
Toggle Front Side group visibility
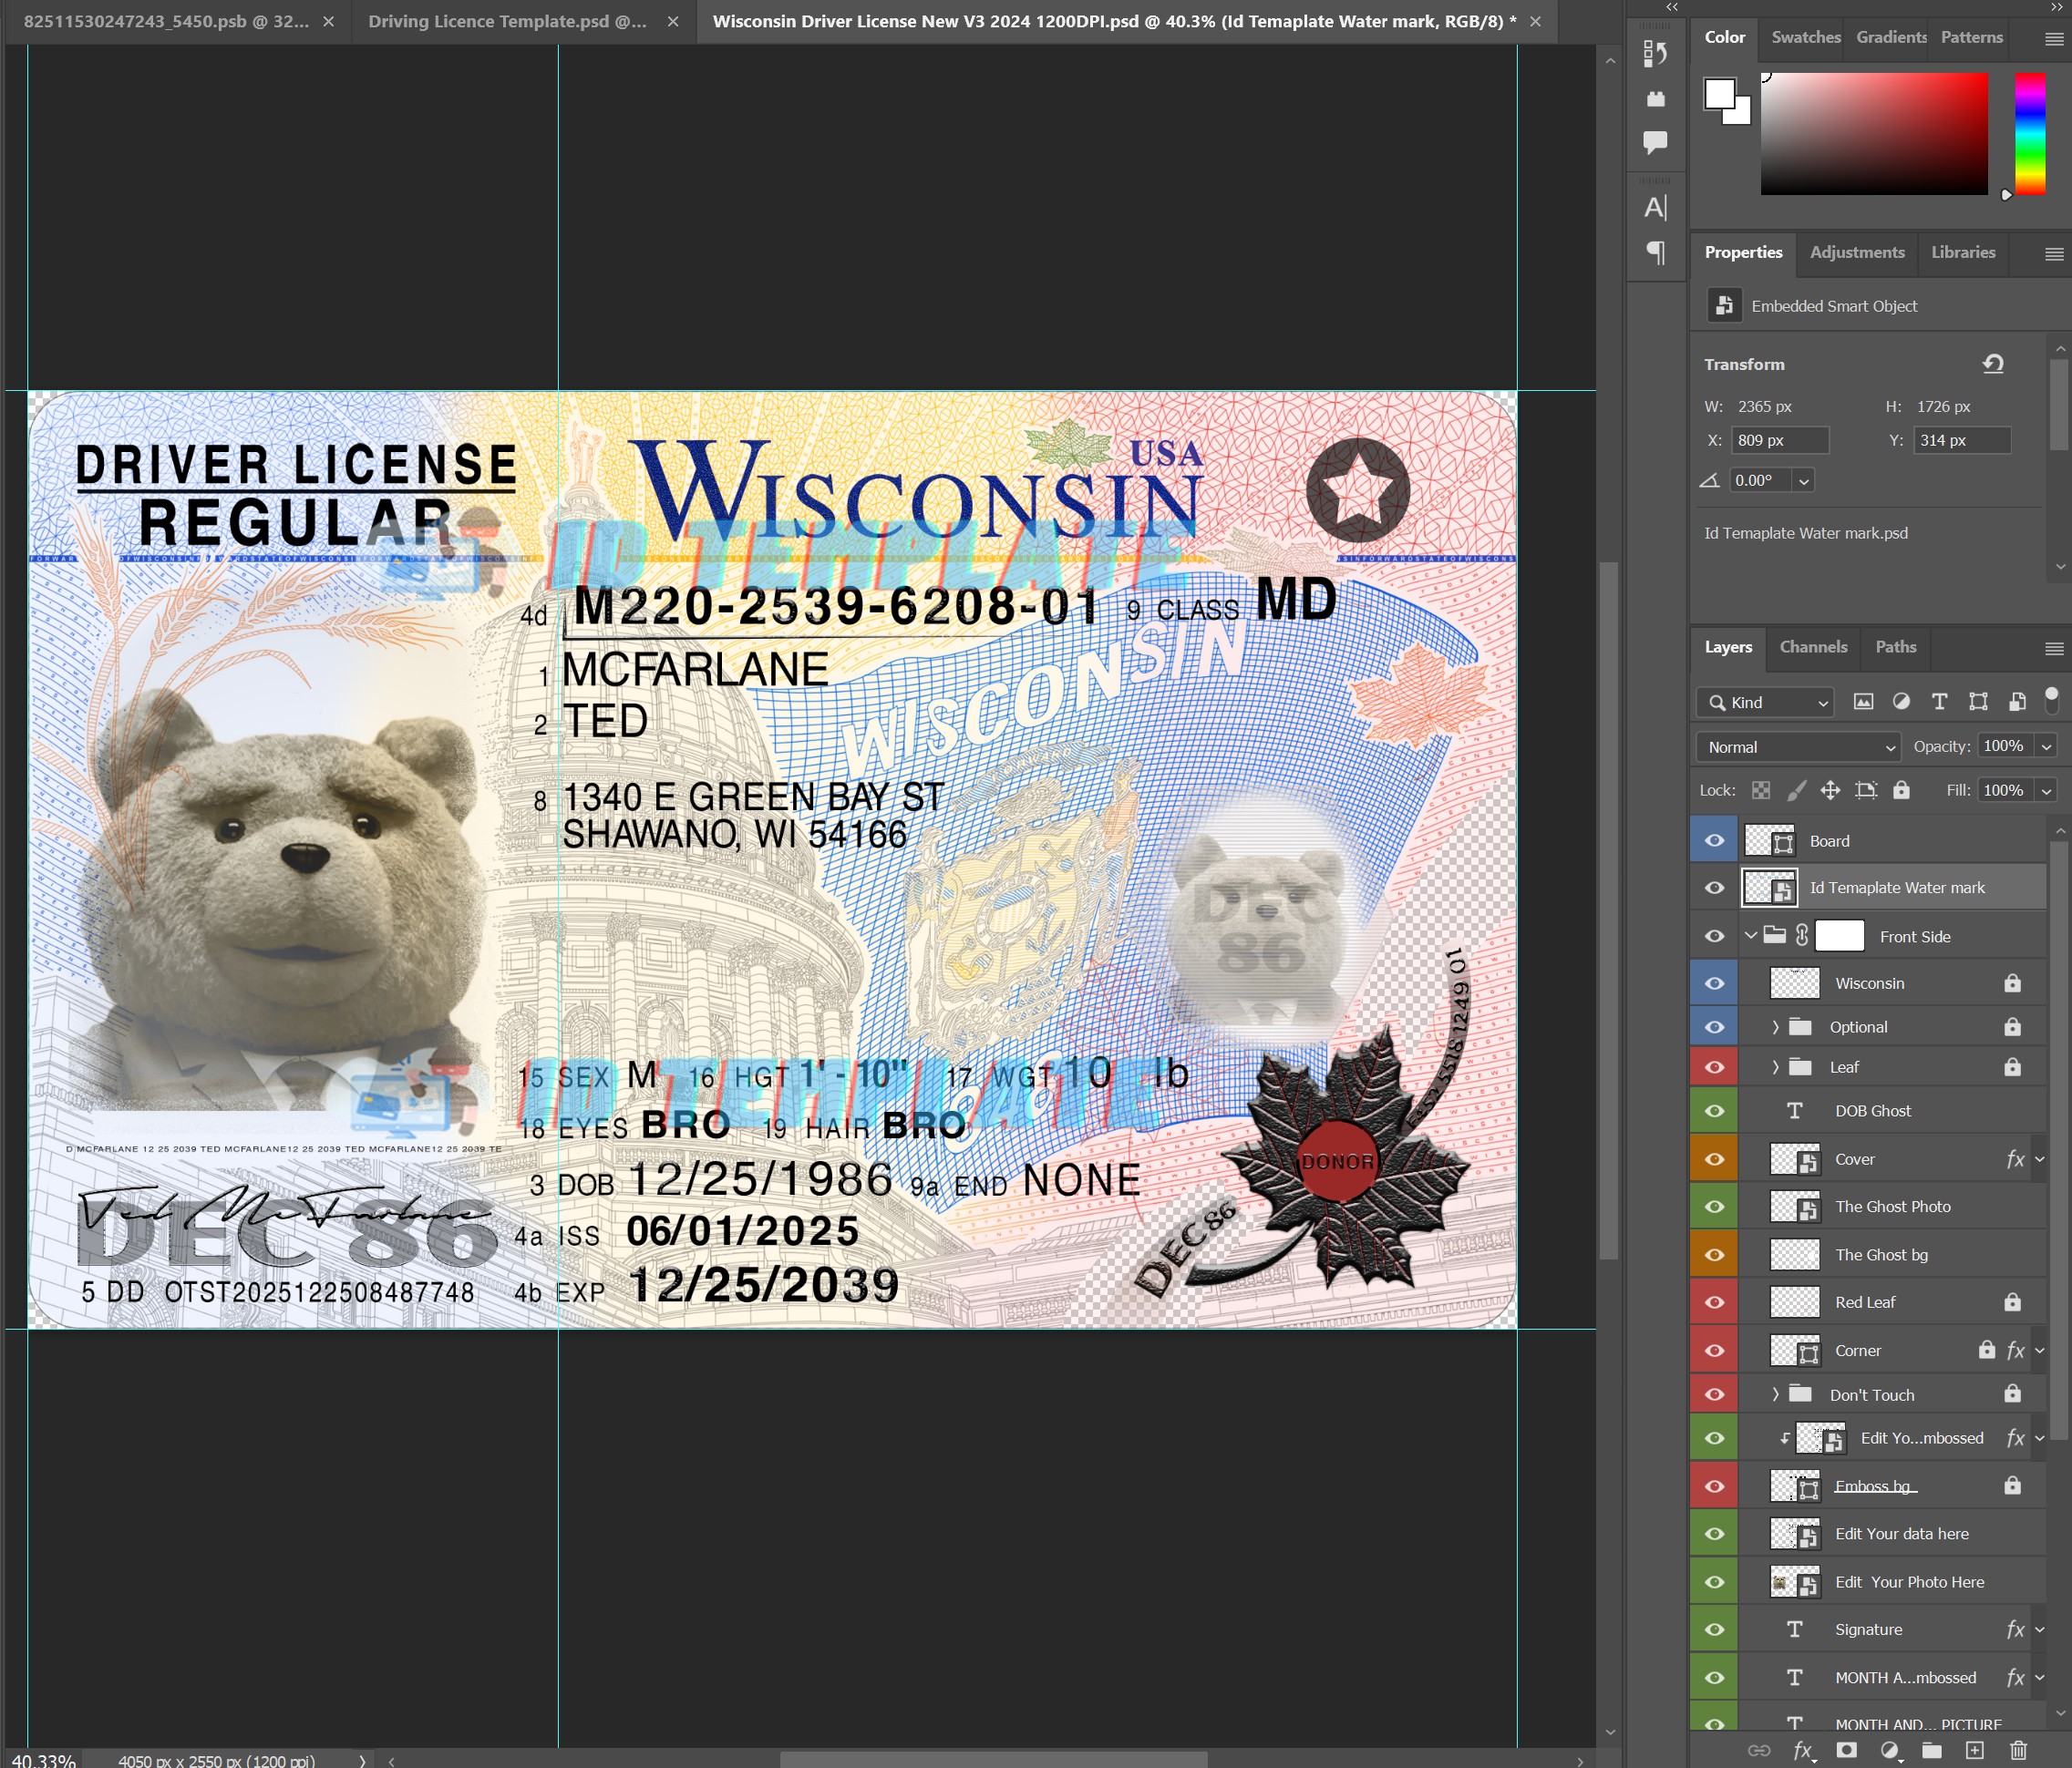[1714, 937]
